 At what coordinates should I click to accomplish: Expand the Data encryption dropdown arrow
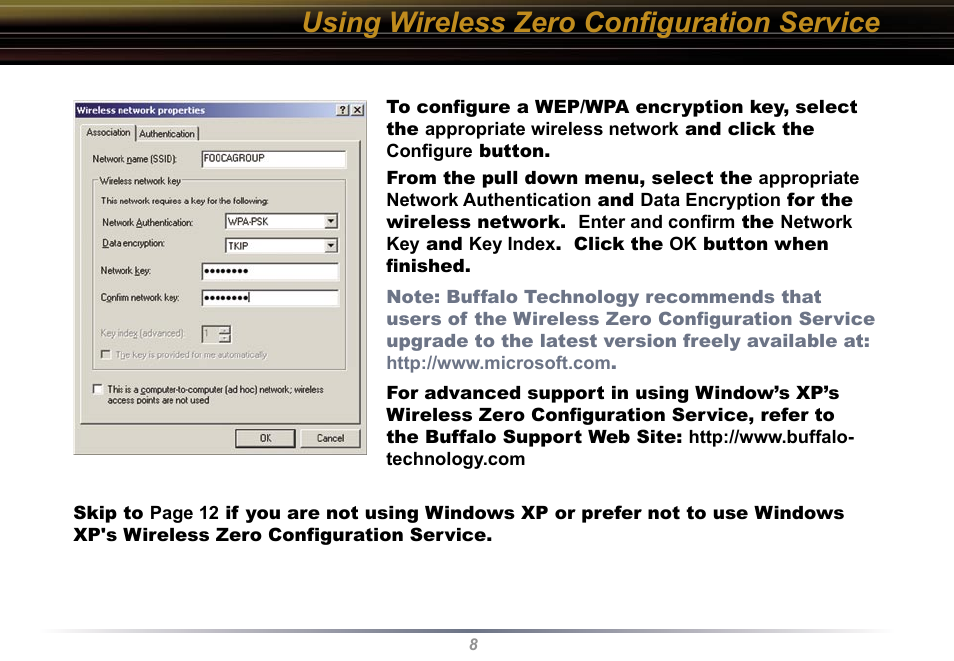[x=331, y=246]
